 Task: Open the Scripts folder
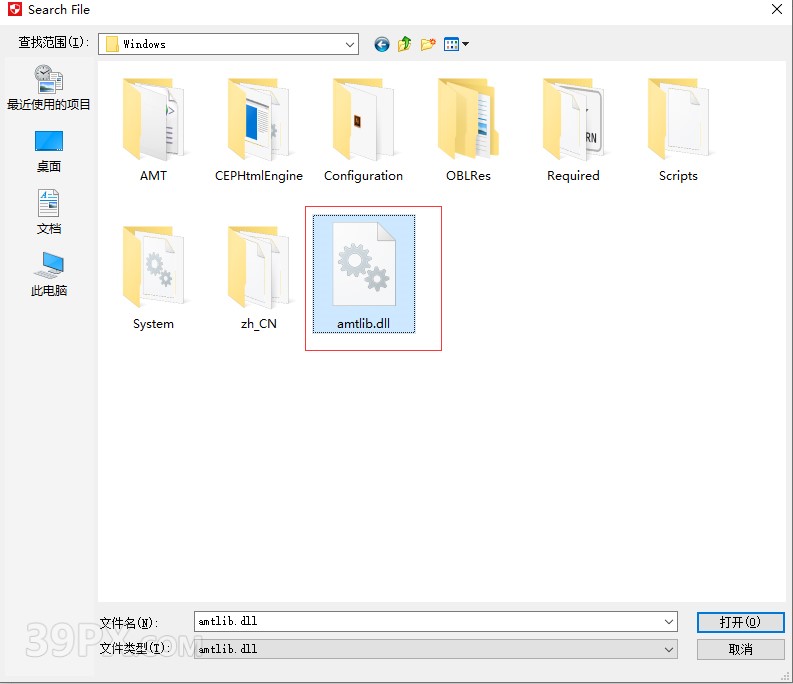coord(678,131)
